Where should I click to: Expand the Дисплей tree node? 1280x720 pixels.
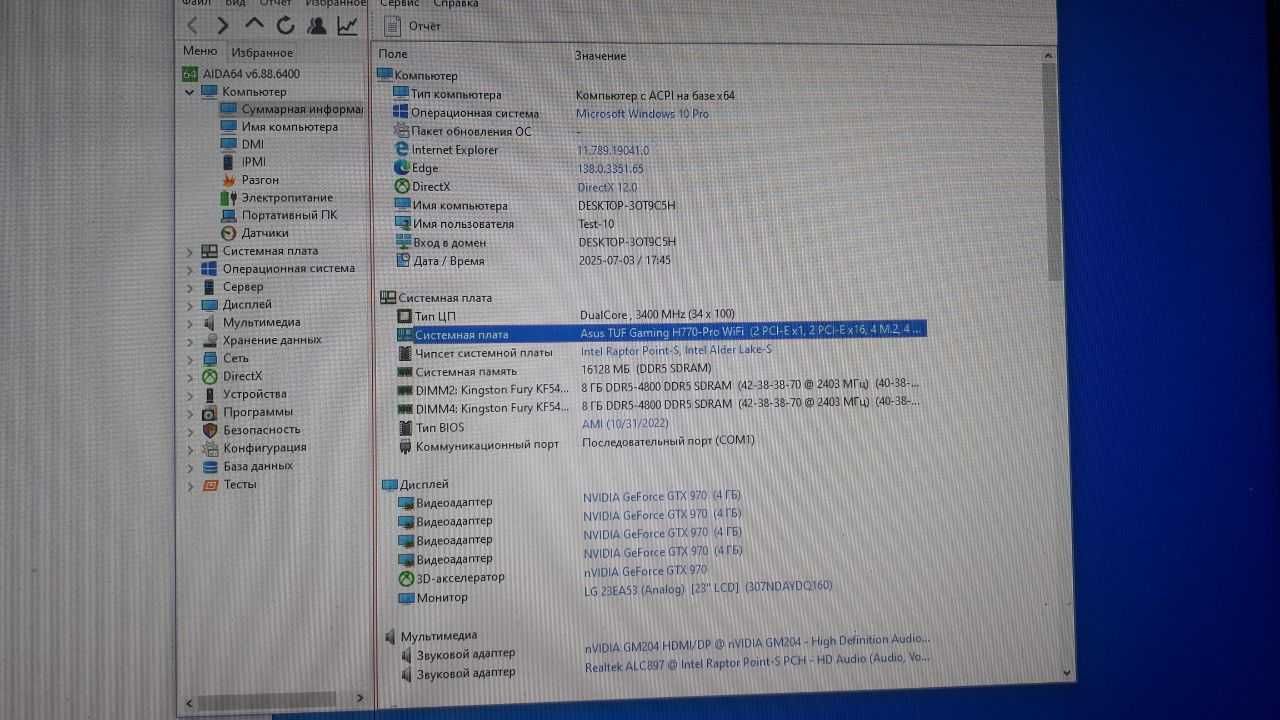(190, 305)
